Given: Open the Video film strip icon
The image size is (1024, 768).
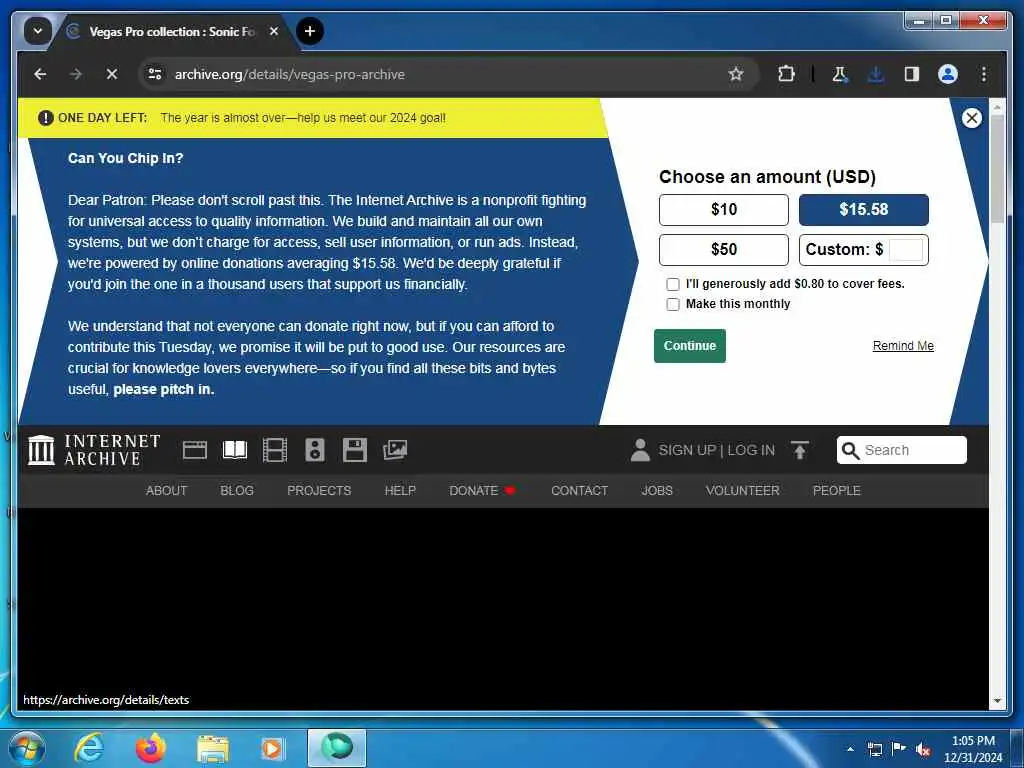Looking at the screenshot, I should (274, 450).
